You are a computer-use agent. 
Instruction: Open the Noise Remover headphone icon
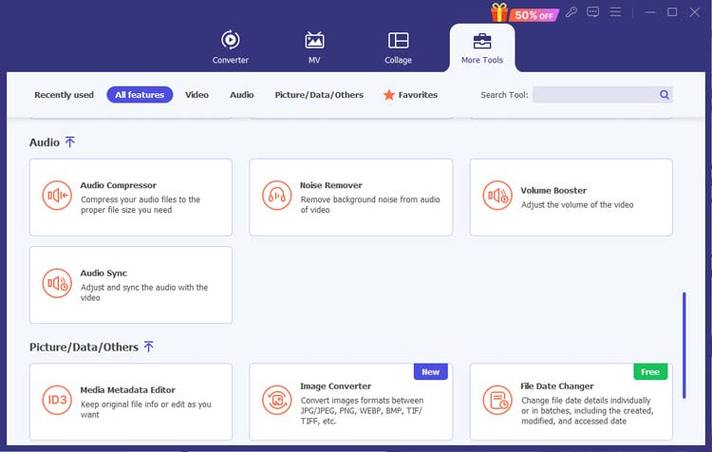coord(277,195)
